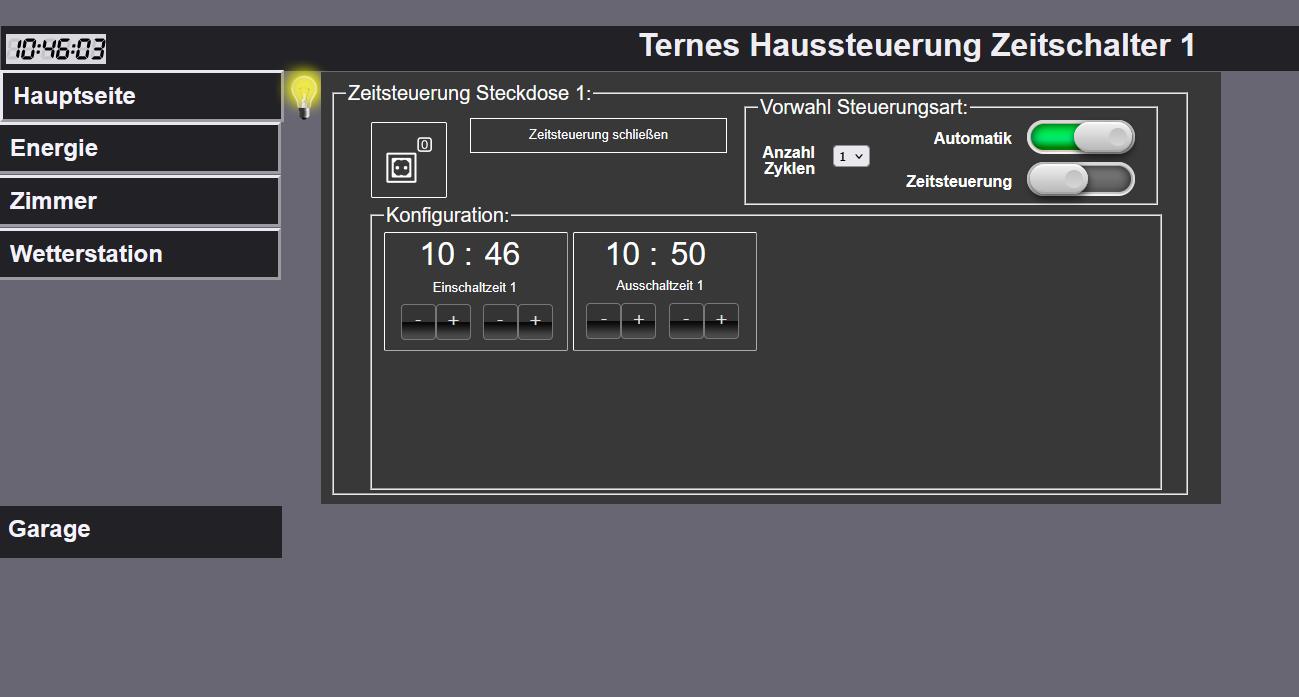
Task: Click the small 0 badge on the socket
Action: click(424, 144)
